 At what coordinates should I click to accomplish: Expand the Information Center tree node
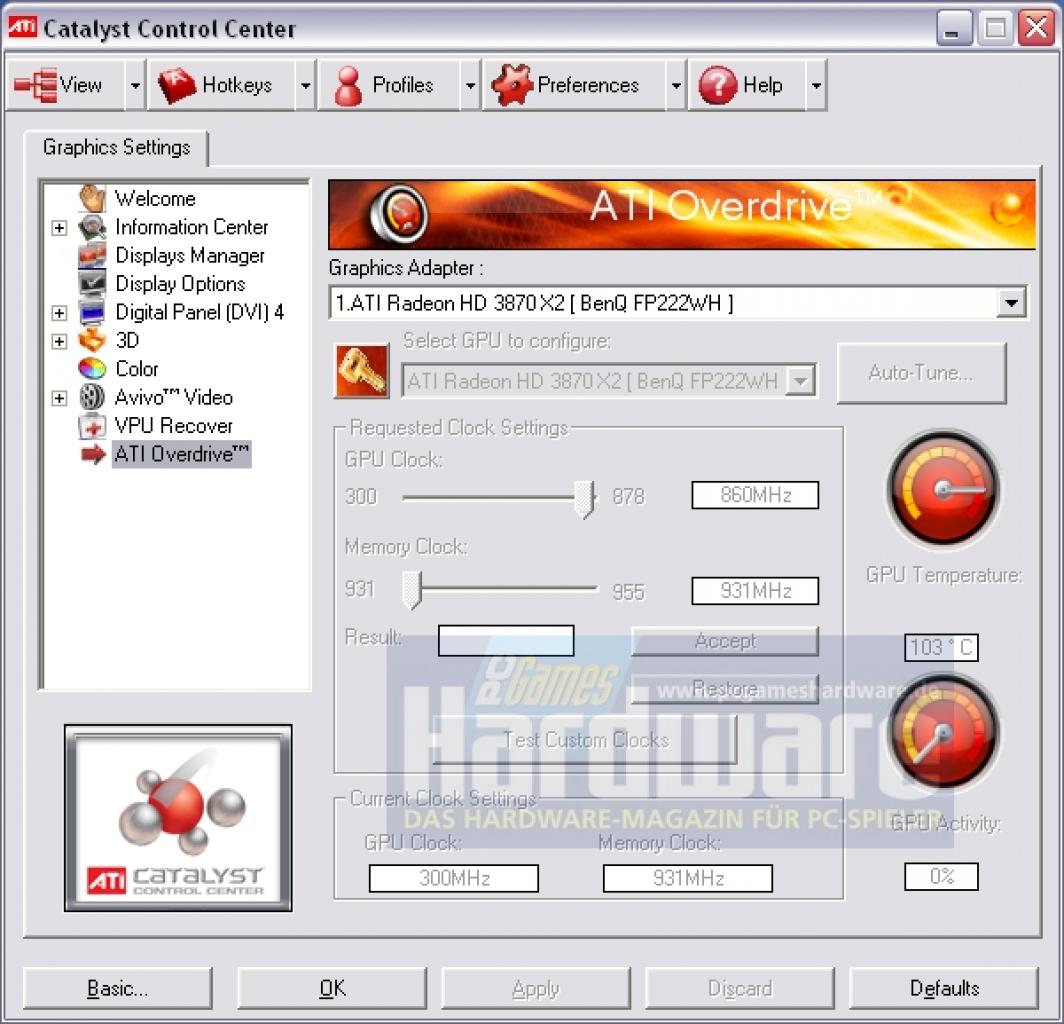pyautogui.click(x=59, y=227)
